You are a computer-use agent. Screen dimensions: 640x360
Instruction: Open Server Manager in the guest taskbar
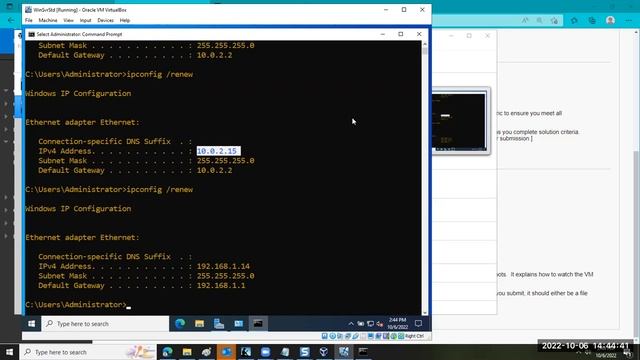[219, 324]
